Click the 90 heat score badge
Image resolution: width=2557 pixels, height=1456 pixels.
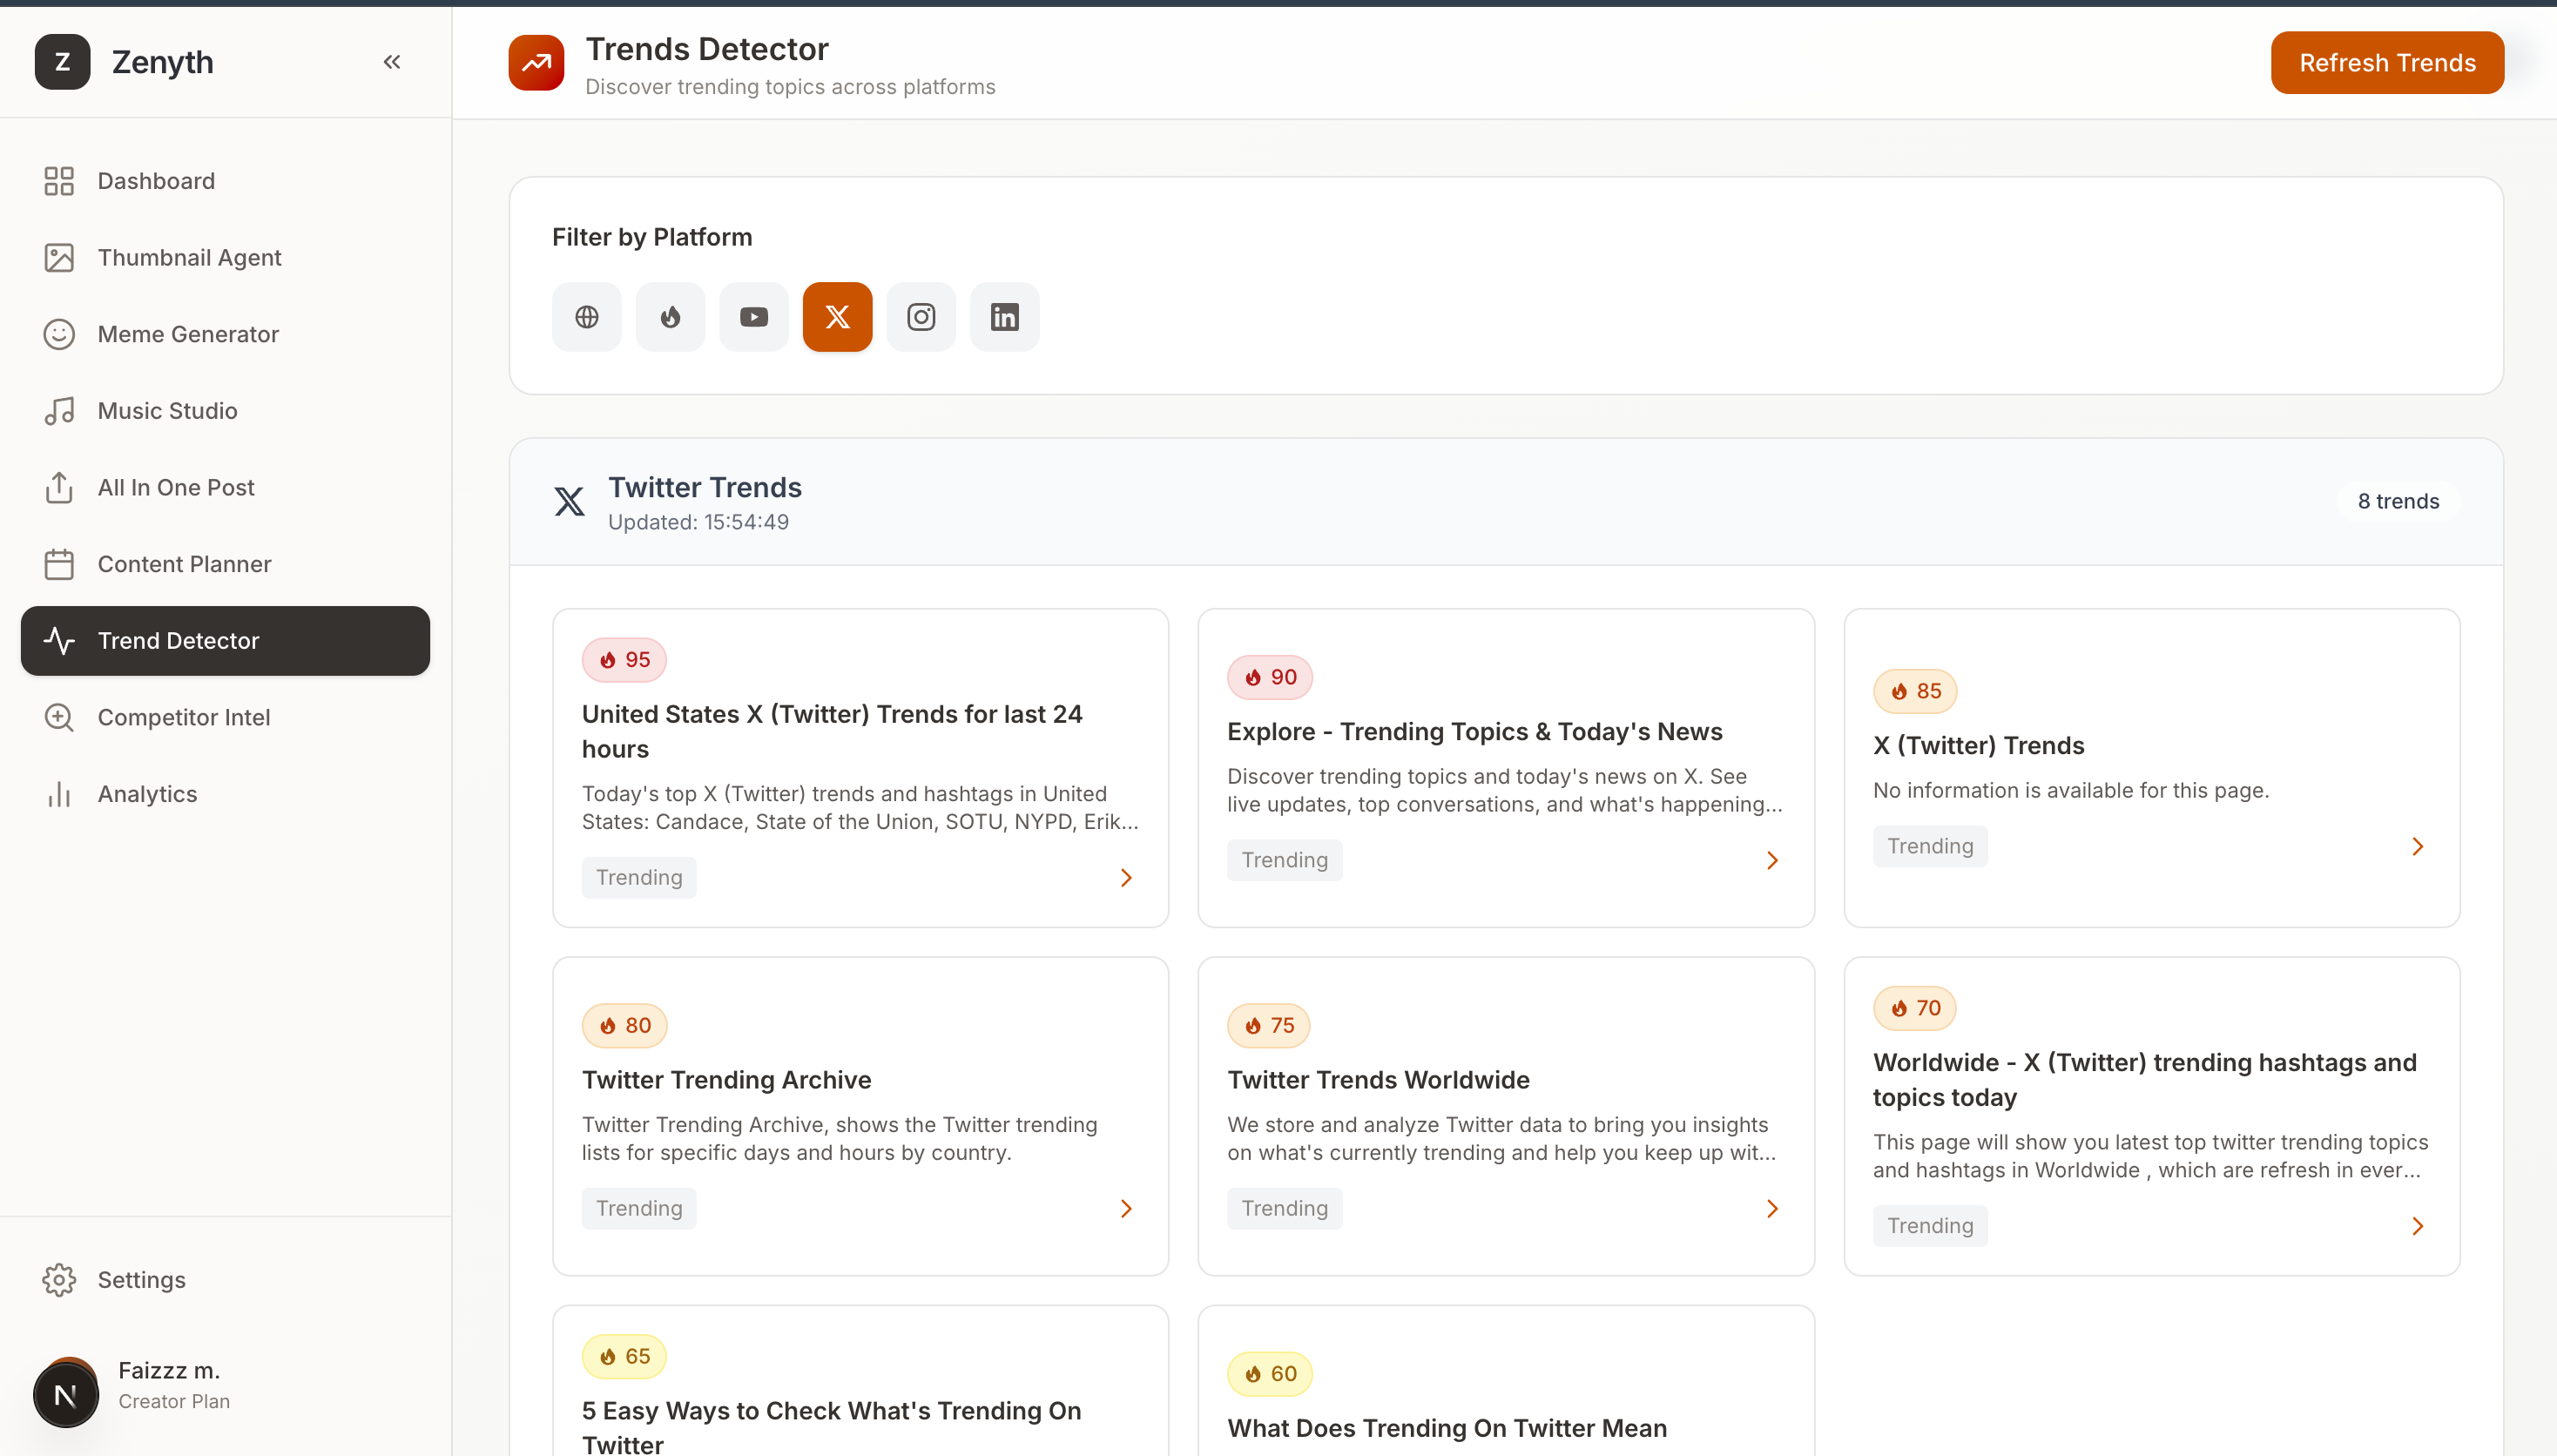coord(1270,677)
